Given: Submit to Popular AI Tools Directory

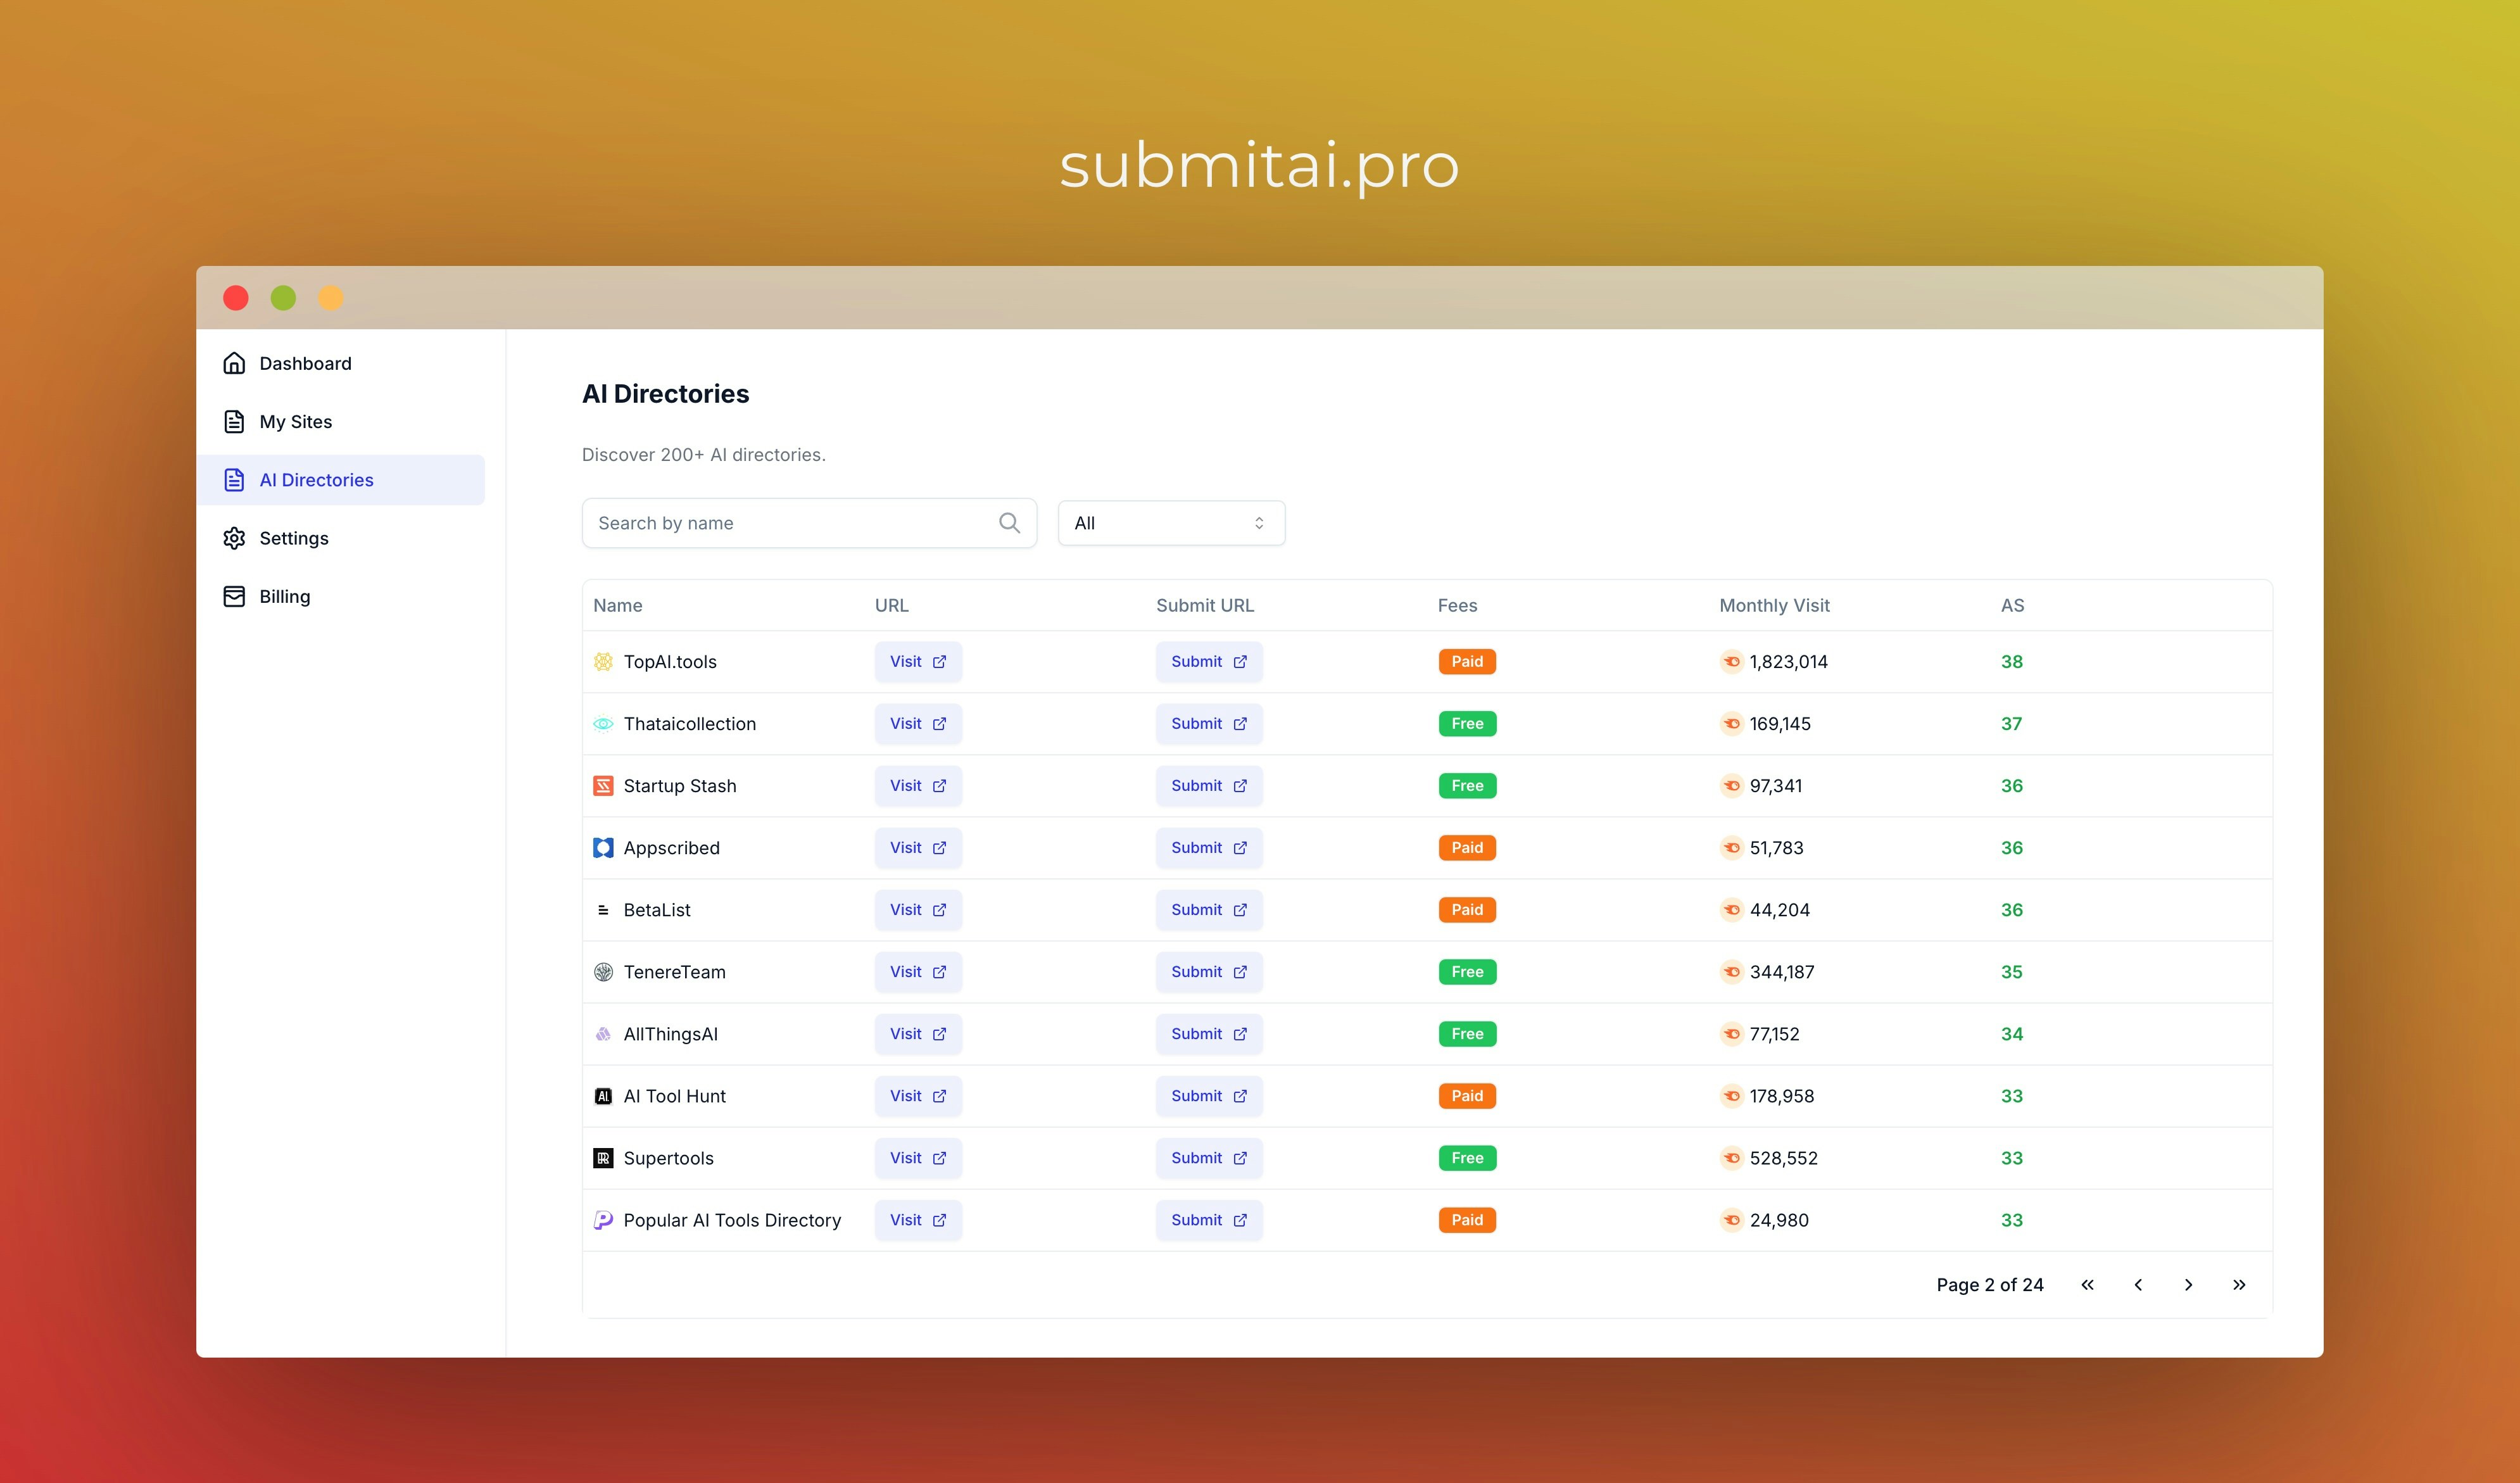Looking at the screenshot, I should (x=1209, y=1220).
